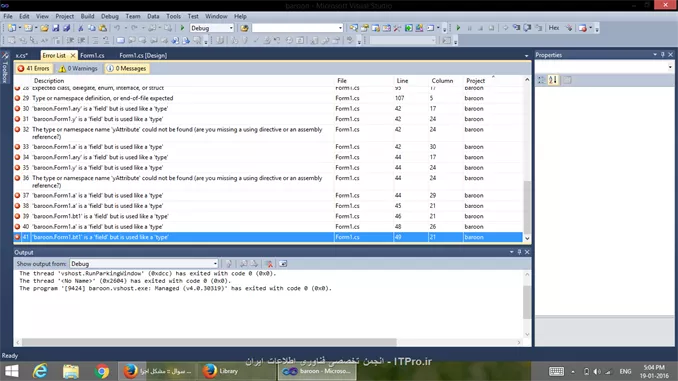Screen dimensions: 678x381
Task: Open the Properties panel window position dropdown
Action: 655,55
